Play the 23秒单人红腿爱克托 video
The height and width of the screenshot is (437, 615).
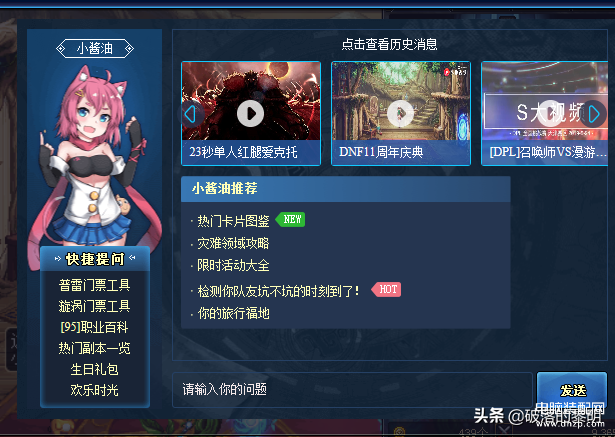251,113
